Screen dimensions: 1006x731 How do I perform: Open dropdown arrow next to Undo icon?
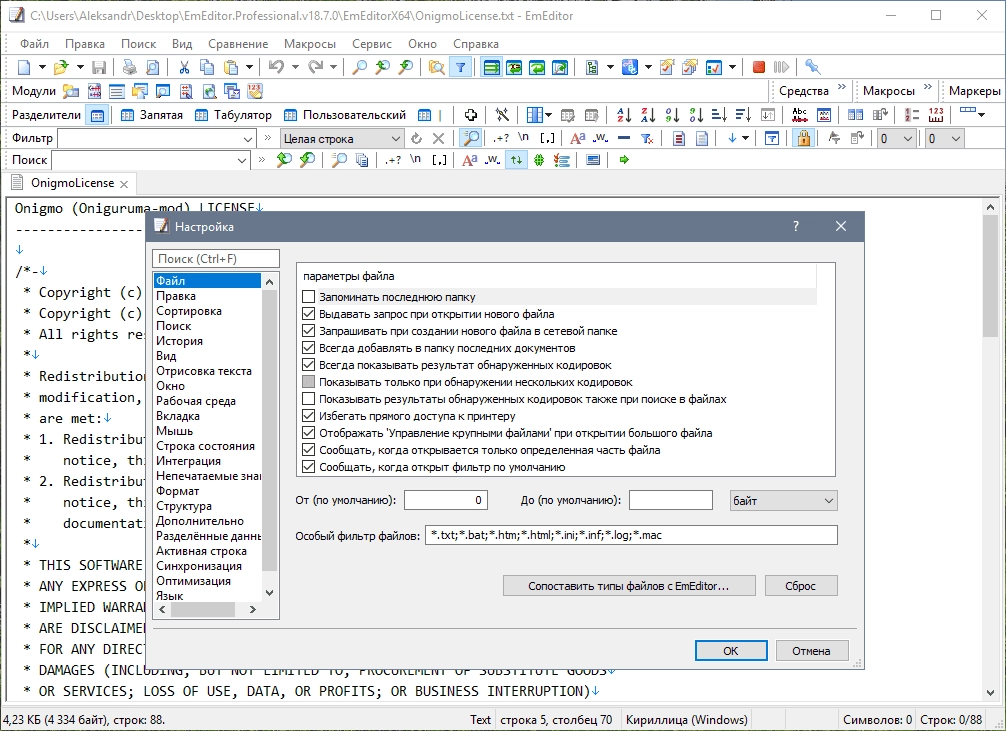(295, 67)
